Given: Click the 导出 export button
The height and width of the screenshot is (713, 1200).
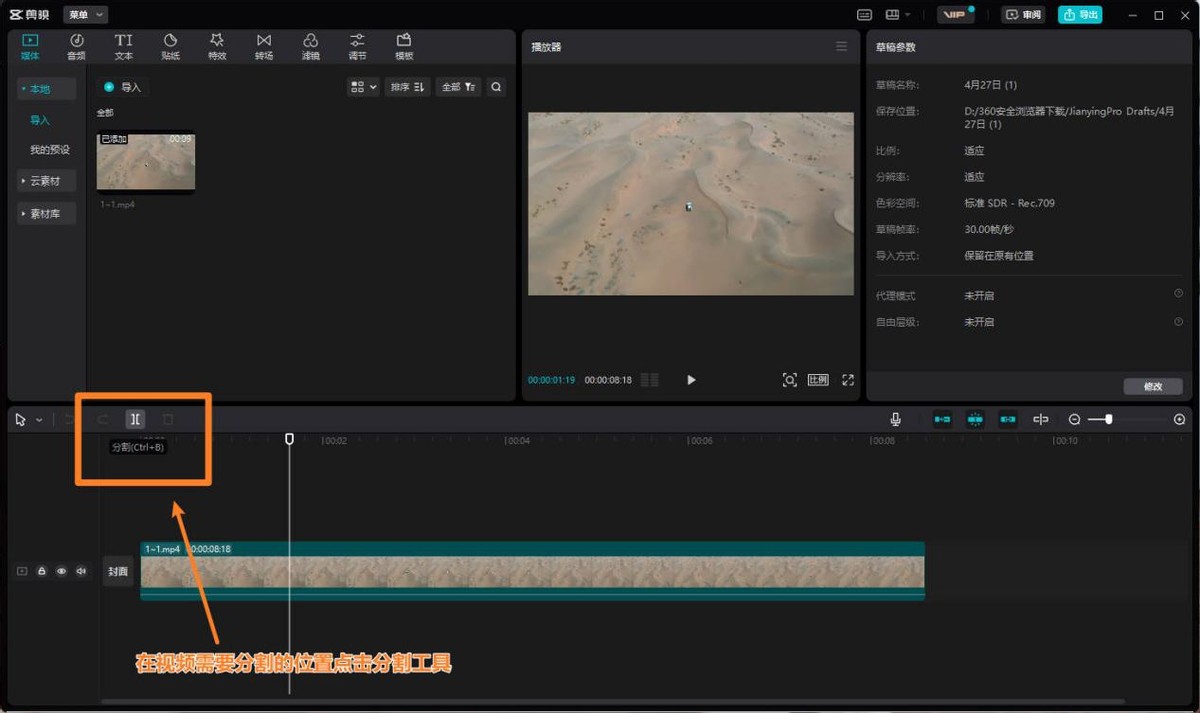Looking at the screenshot, I should (x=1080, y=15).
